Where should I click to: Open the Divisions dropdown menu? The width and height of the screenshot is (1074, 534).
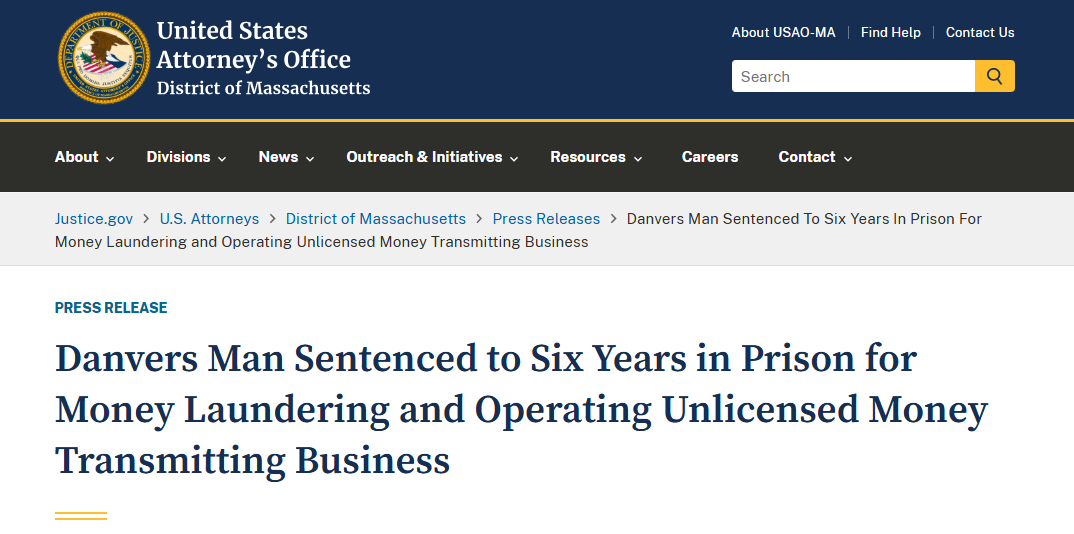pos(186,157)
